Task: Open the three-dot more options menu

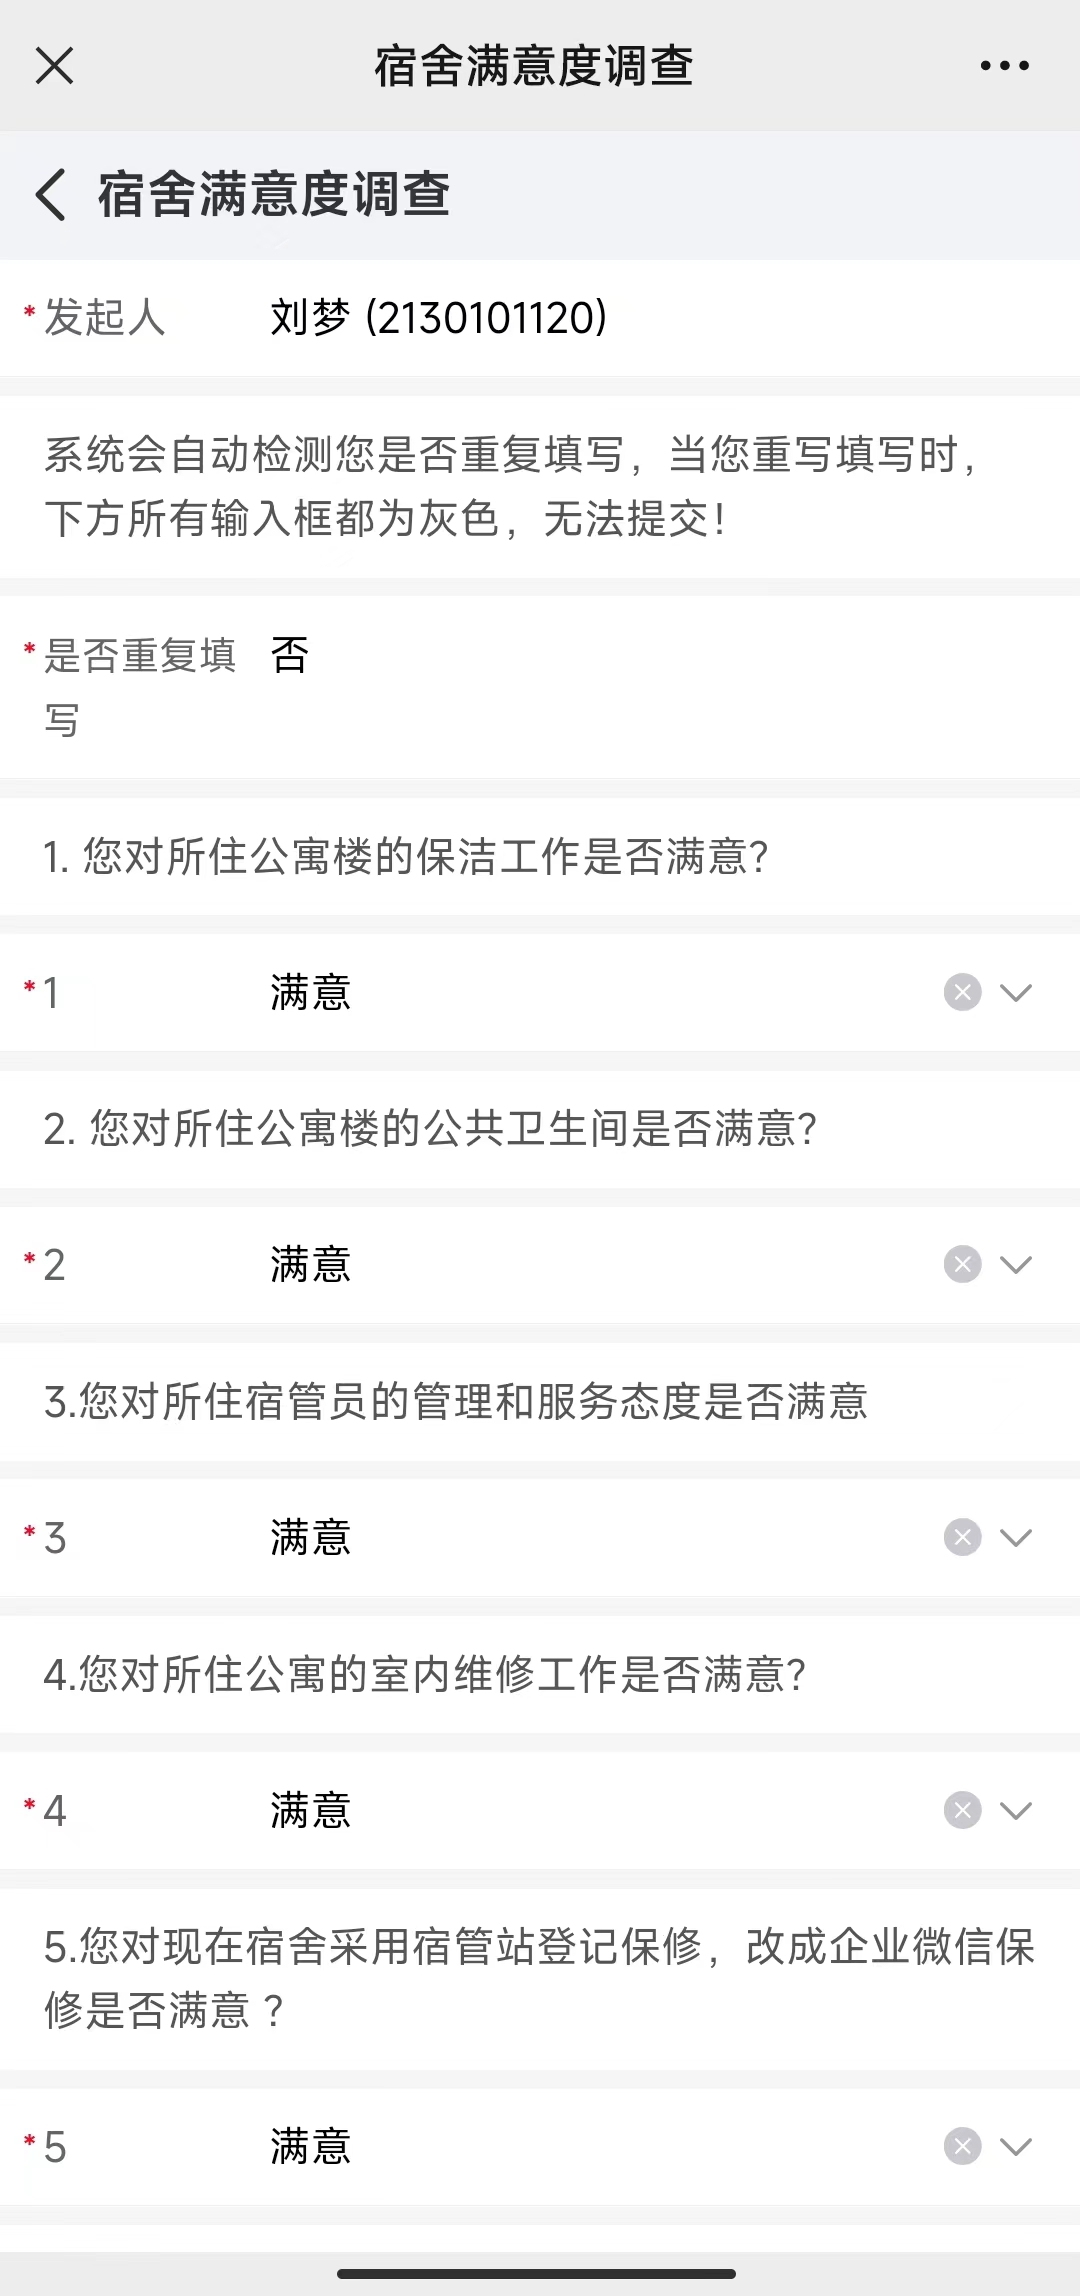Action: pyautogui.click(x=1004, y=66)
